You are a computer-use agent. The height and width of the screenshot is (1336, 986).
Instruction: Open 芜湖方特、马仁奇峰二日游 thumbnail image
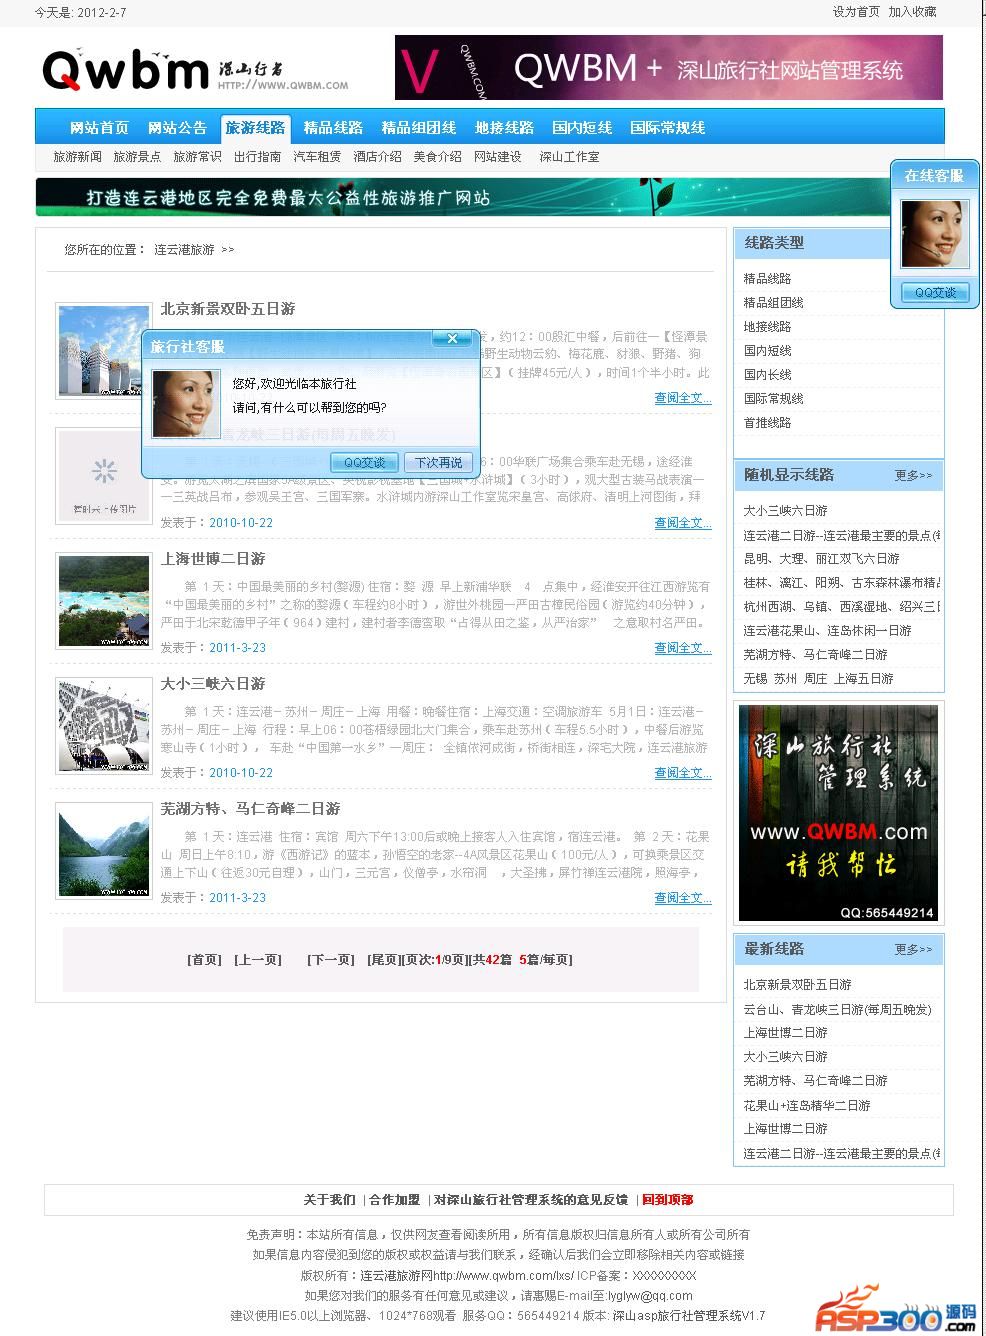coord(104,850)
